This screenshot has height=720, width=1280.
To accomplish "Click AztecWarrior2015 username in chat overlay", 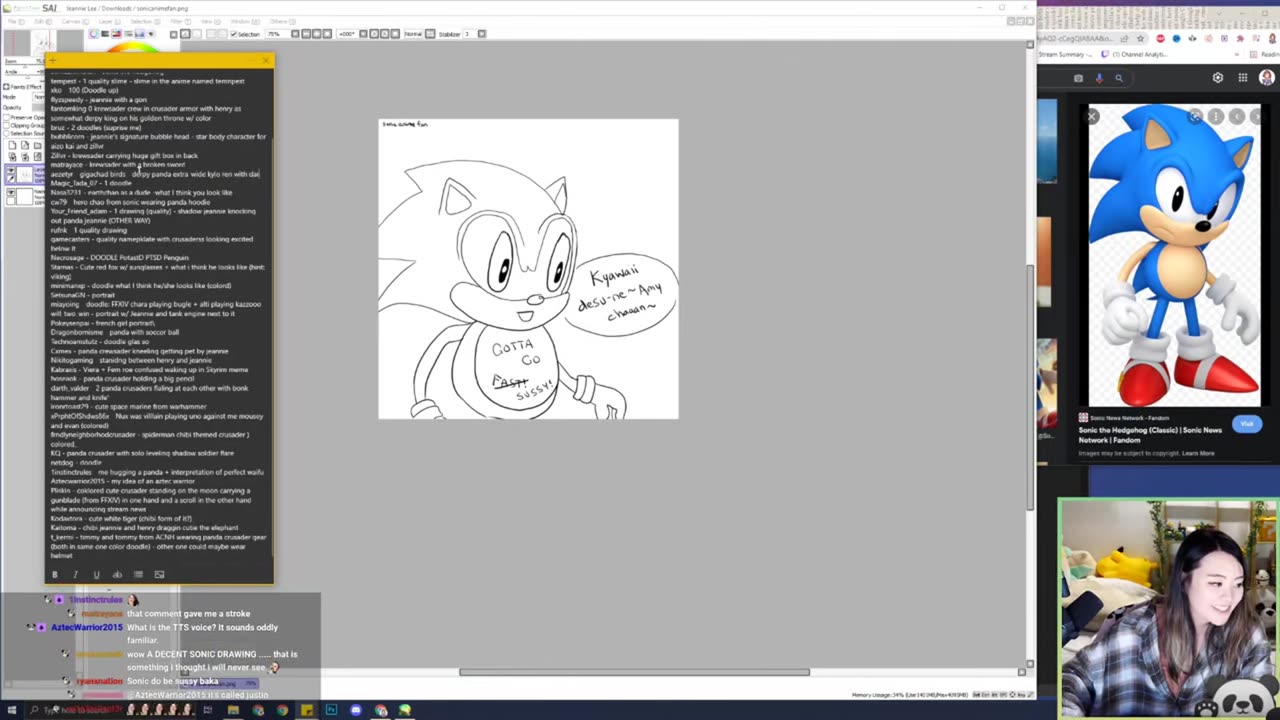I will [x=87, y=627].
